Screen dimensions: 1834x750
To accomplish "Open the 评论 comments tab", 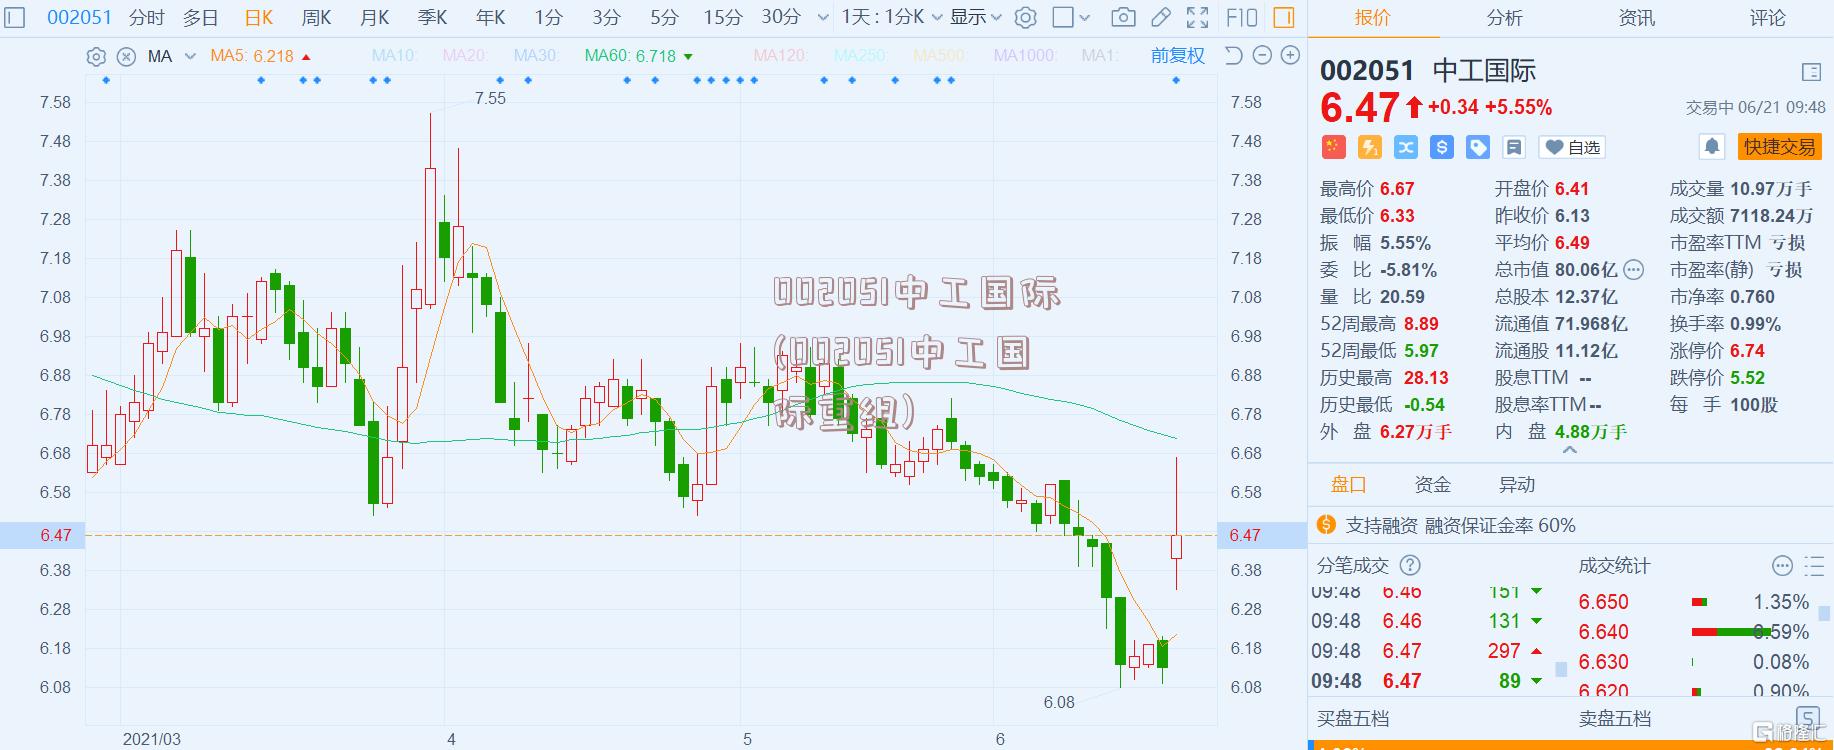I will 1768,18.
